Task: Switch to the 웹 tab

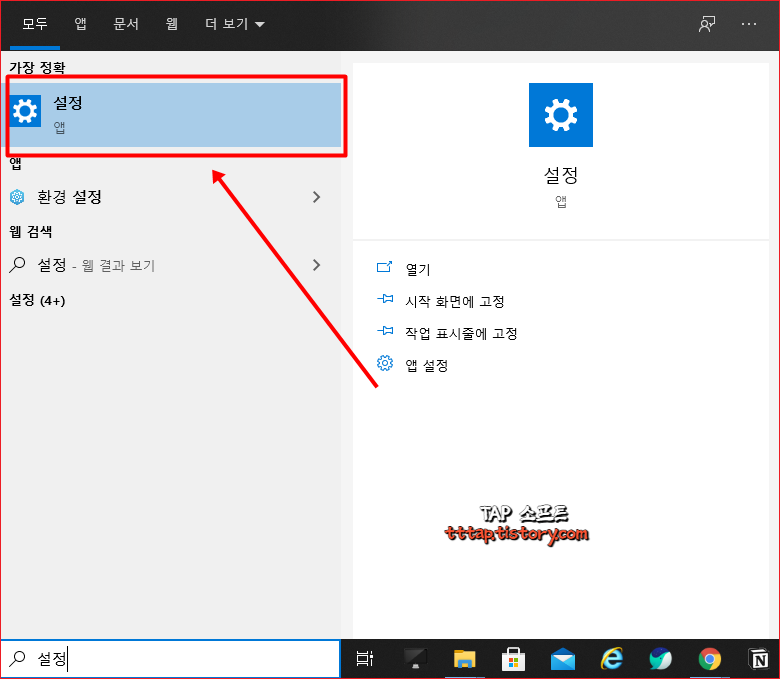Action: tap(172, 24)
